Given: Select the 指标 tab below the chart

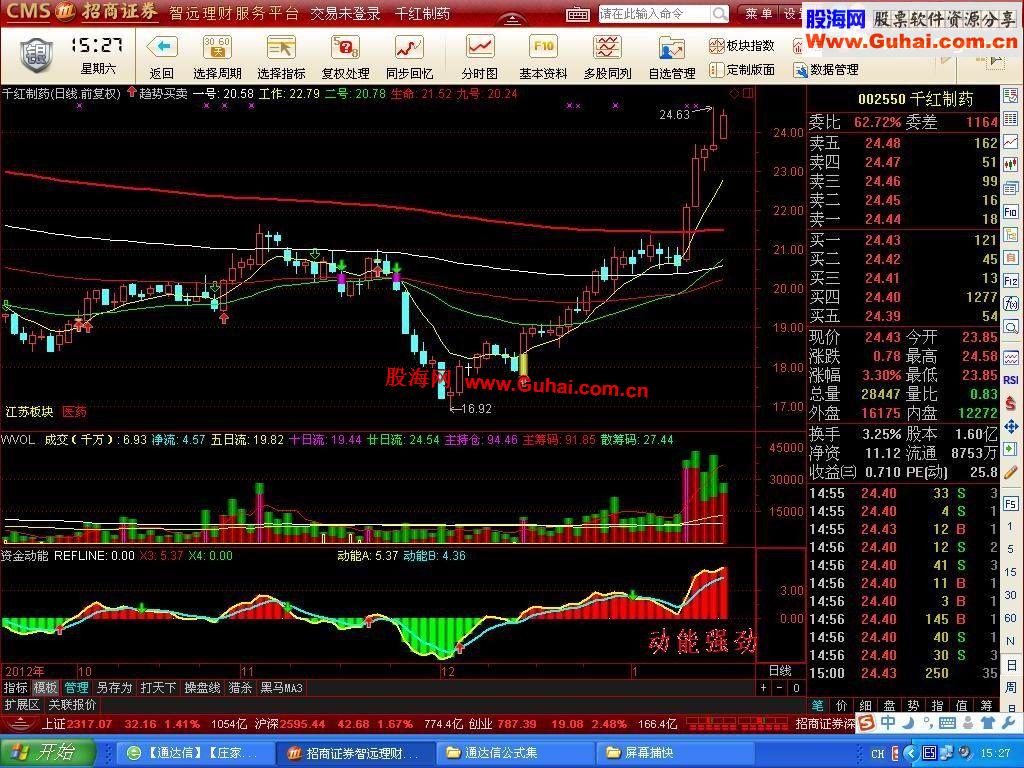Looking at the screenshot, I should tap(16, 688).
